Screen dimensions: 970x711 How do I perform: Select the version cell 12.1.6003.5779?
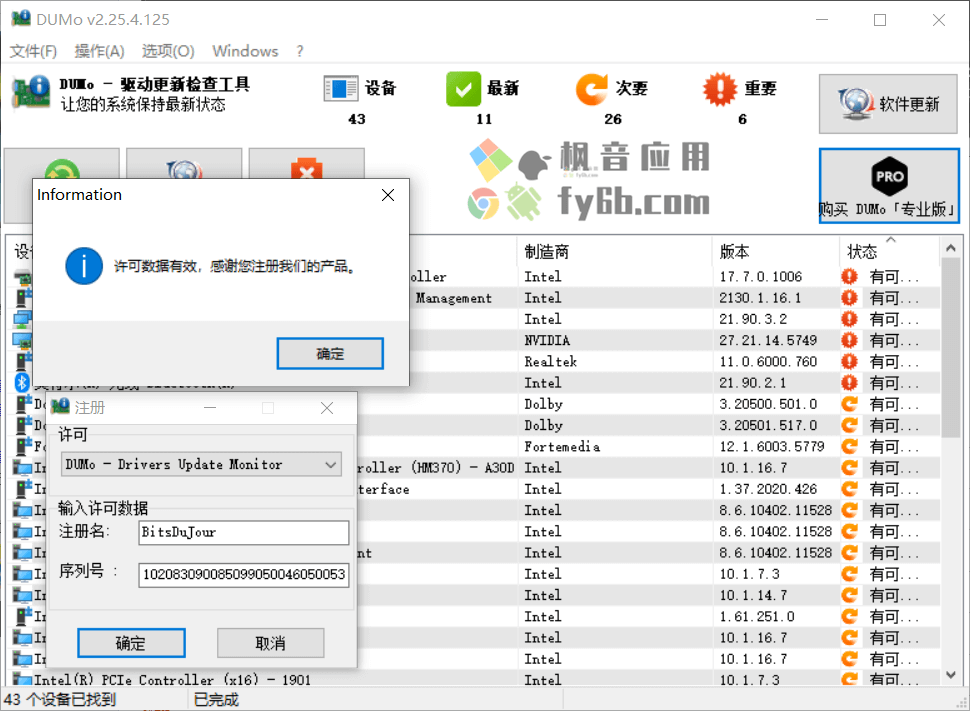click(771, 446)
